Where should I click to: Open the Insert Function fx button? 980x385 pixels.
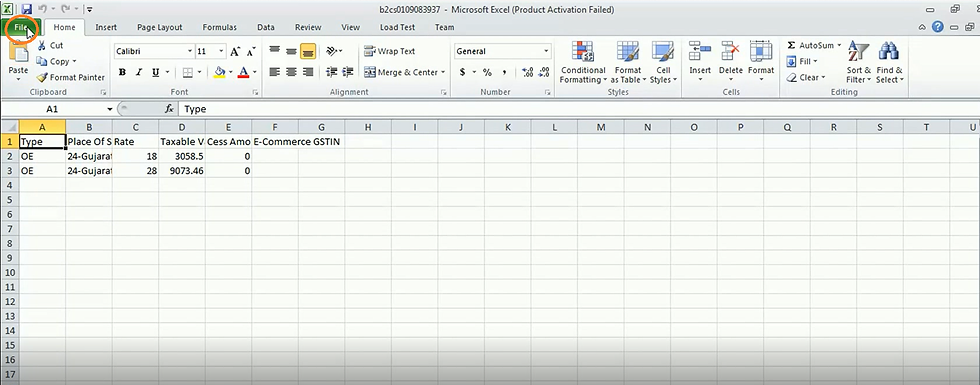click(x=169, y=109)
